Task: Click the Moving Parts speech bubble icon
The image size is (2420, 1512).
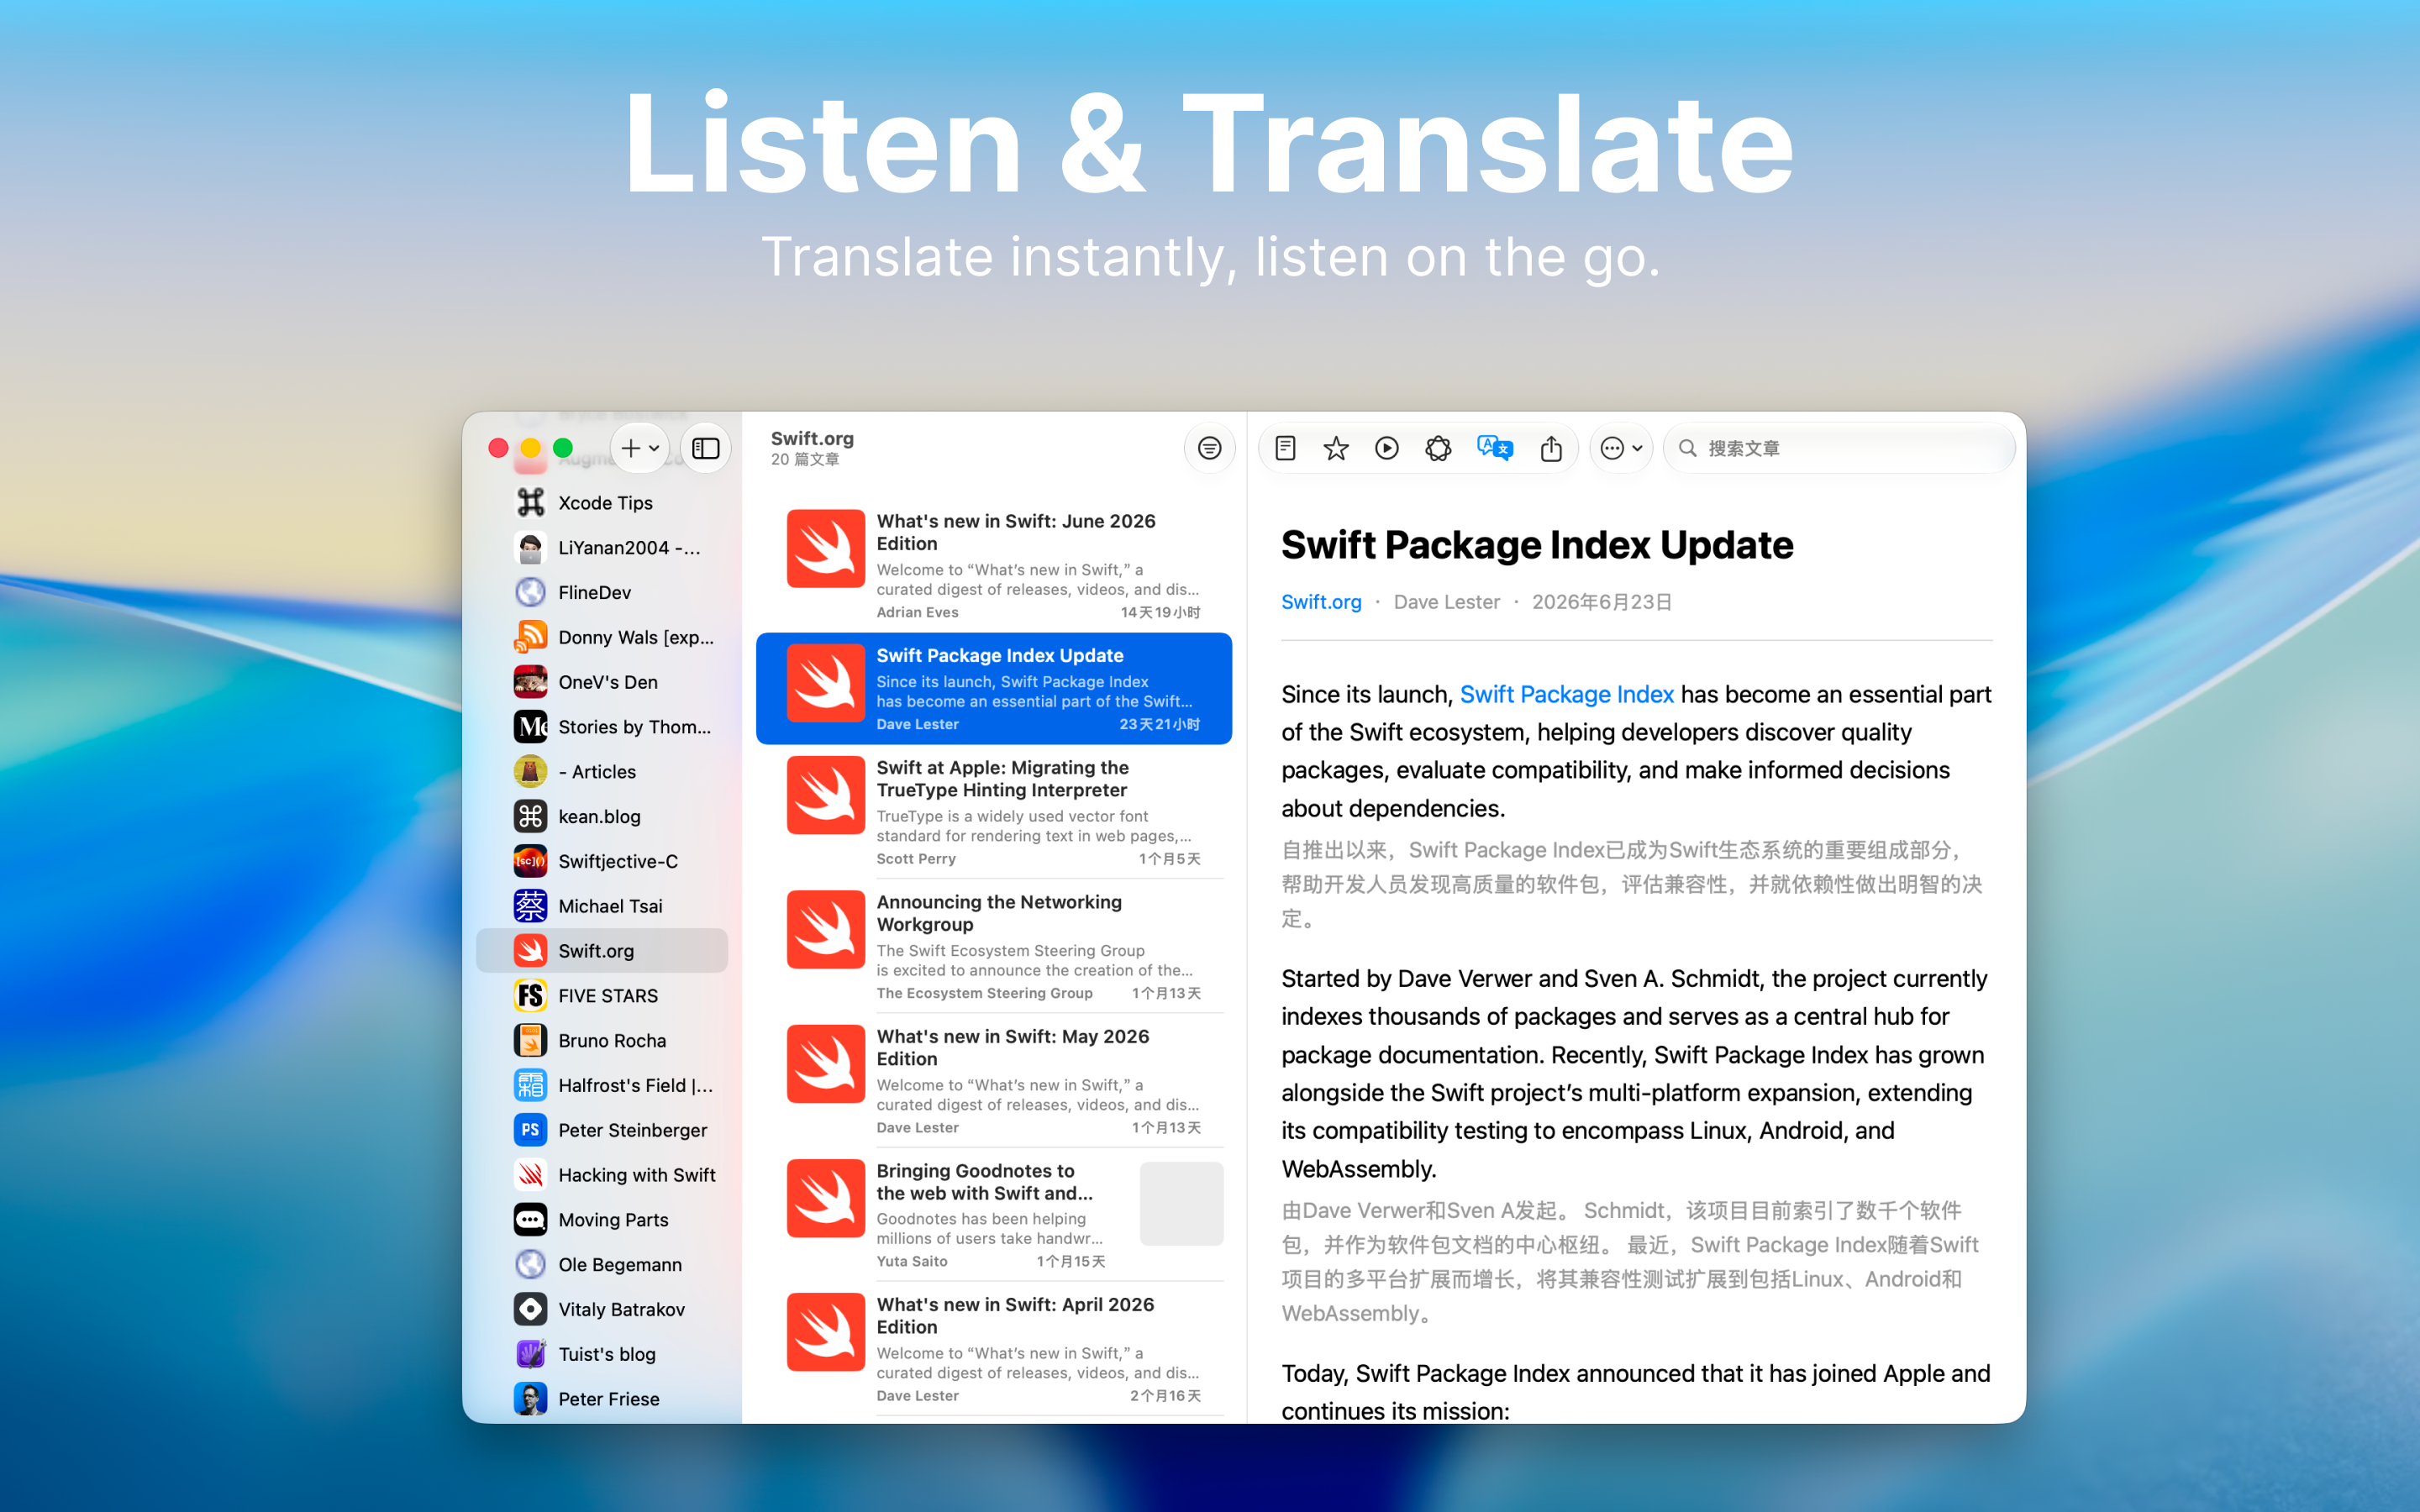Action: 530,1220
